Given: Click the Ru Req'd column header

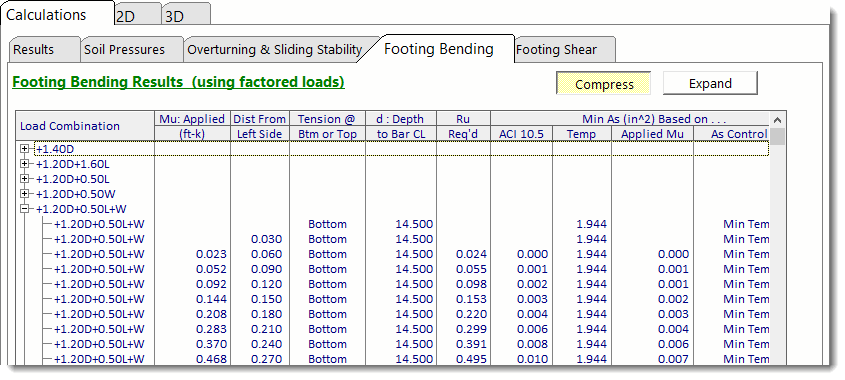Looking at the screenshot, I should coord(463,126).
